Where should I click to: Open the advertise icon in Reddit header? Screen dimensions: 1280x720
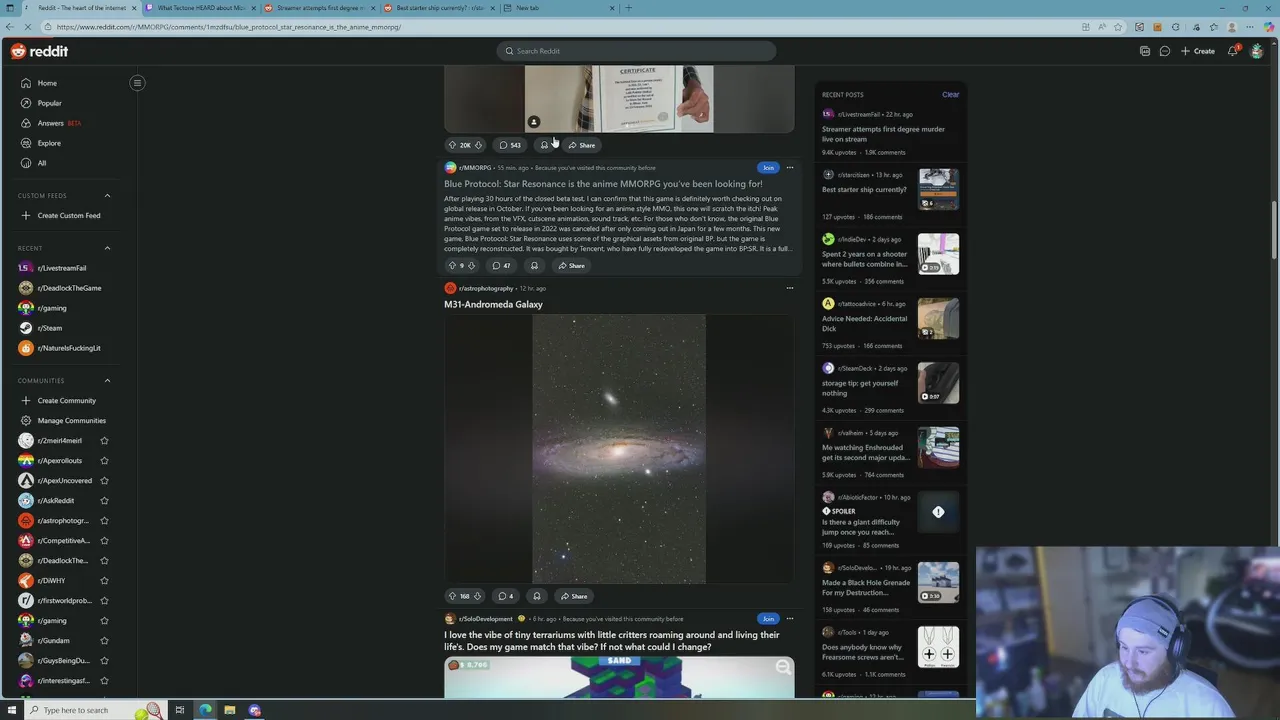(1145, 51)
